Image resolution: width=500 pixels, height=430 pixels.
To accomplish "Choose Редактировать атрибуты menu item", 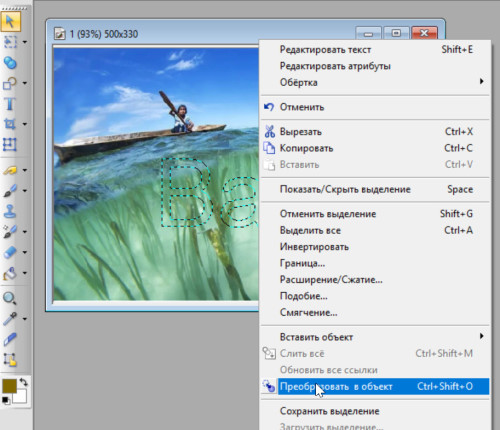I will point(375,66).
